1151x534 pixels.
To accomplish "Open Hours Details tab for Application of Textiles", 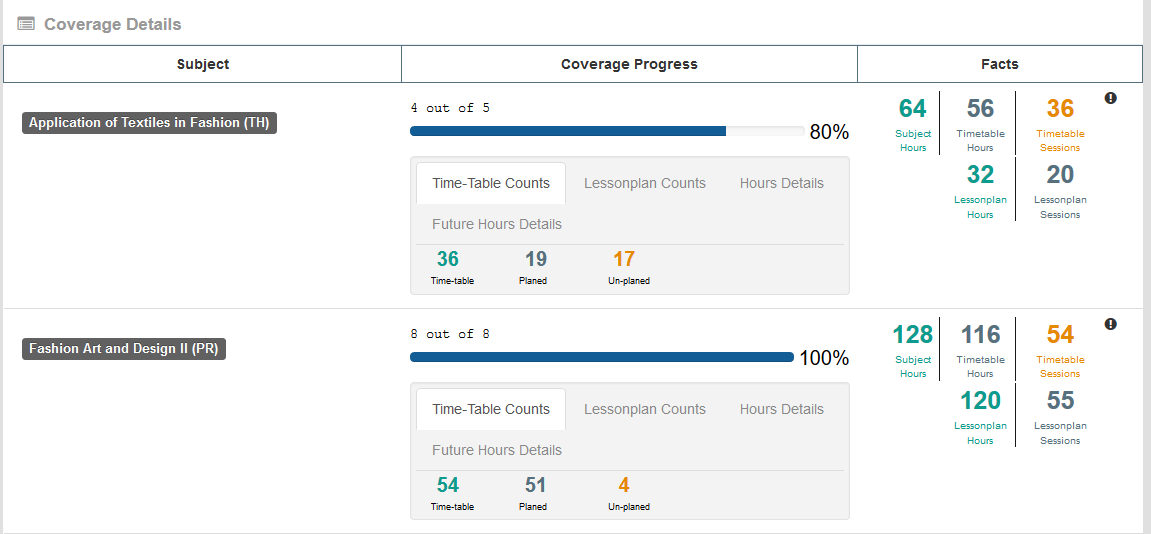I will [x=782, y=184].
